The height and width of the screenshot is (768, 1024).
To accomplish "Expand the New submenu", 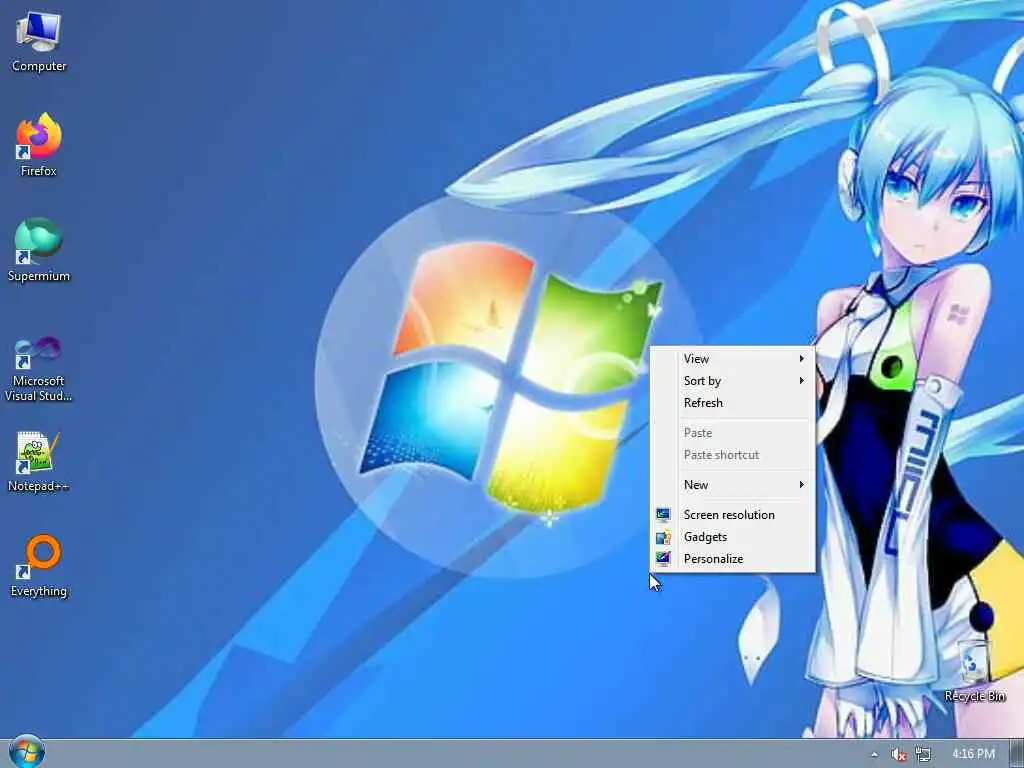I will [733, 485].
